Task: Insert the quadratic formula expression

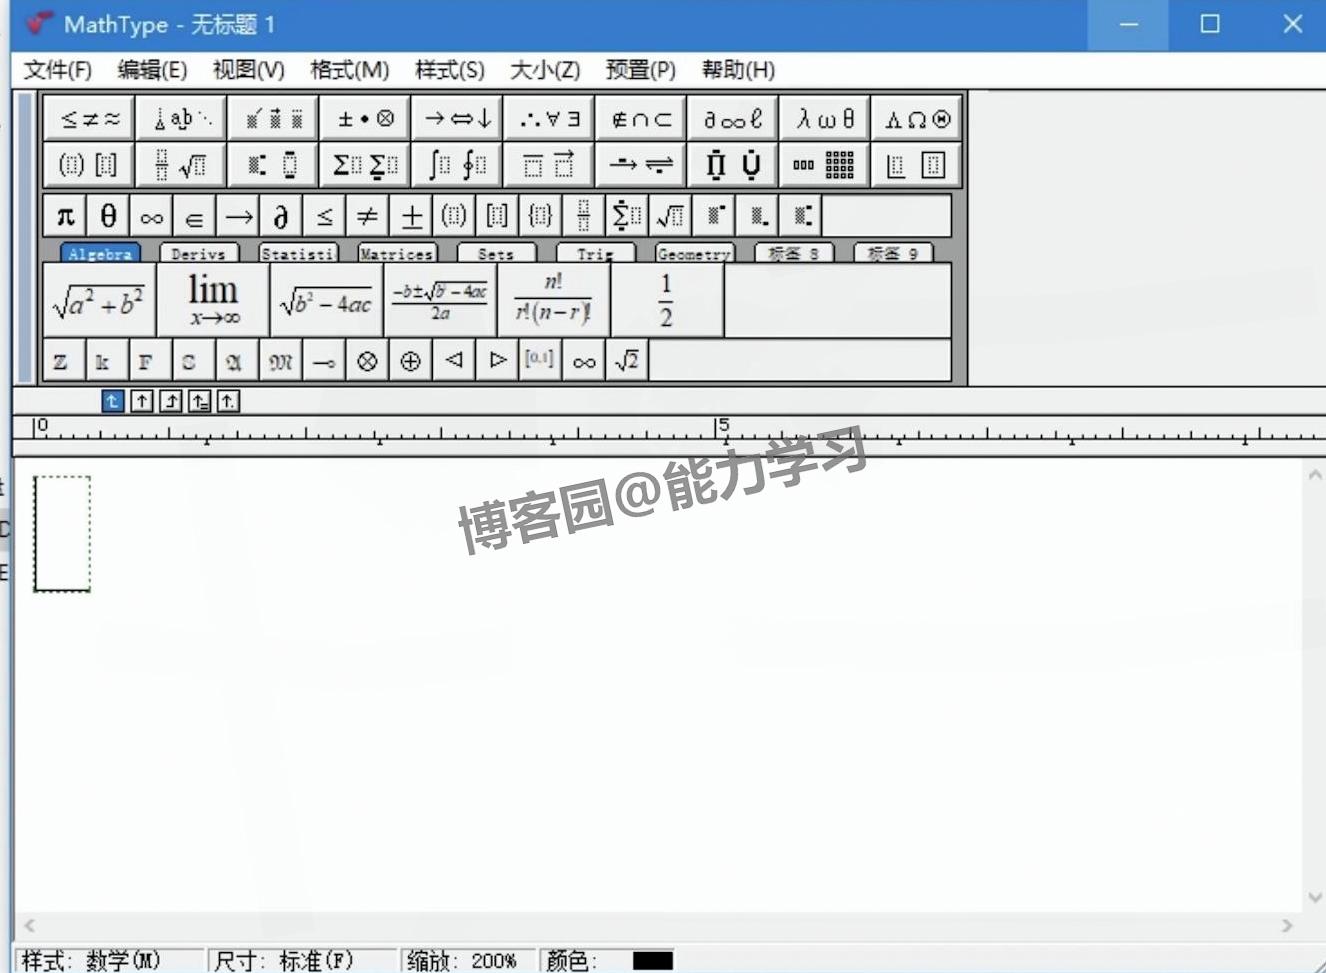Action: click(440, 300)
